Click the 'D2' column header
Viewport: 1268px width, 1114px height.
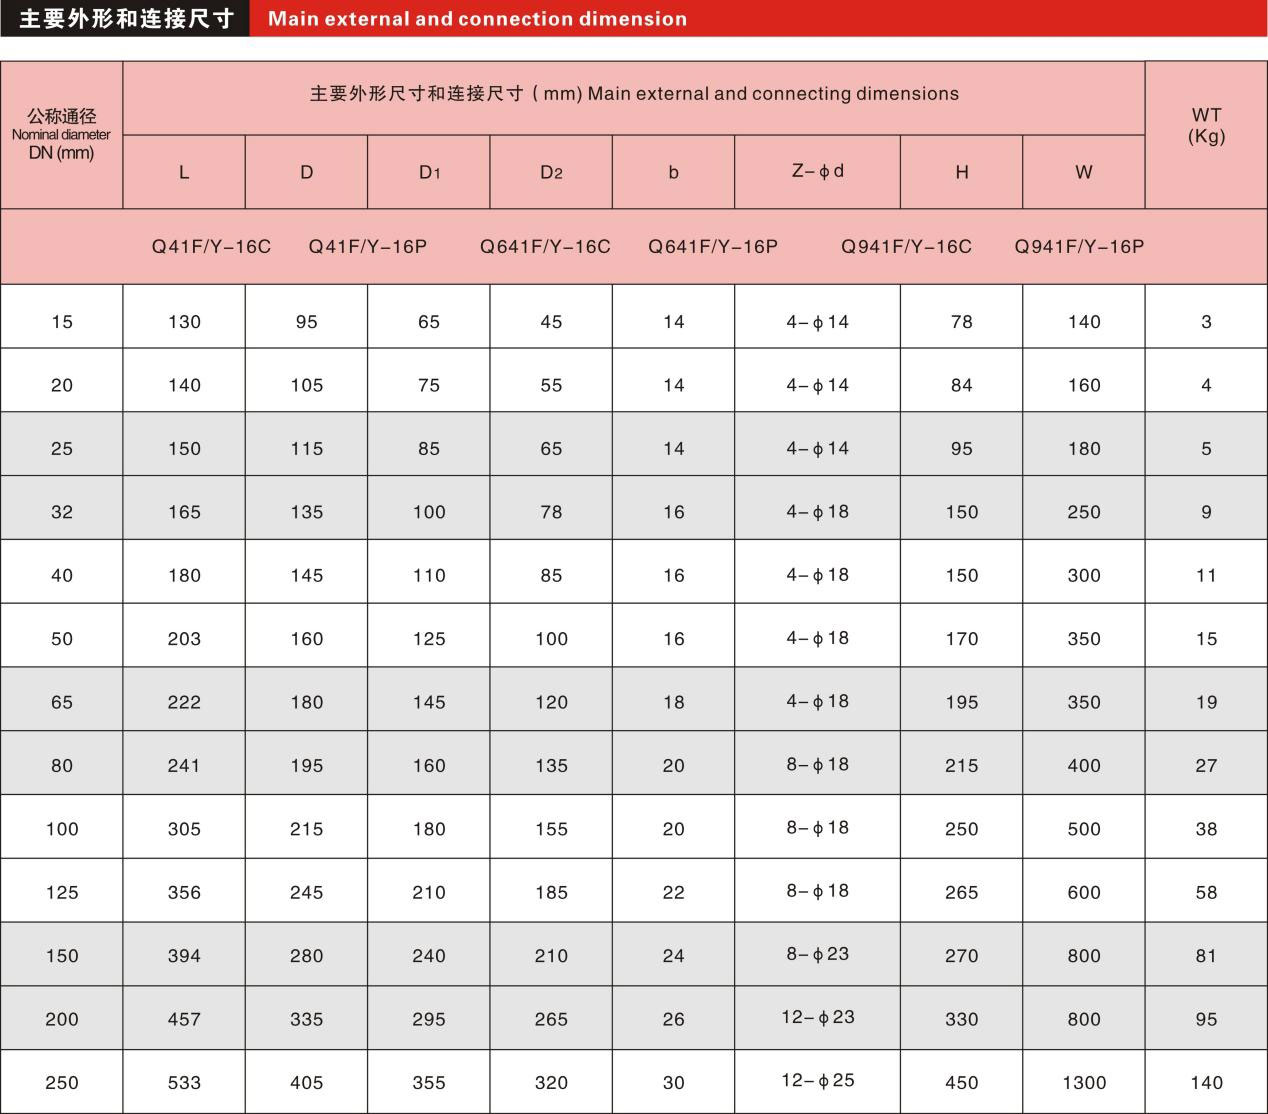point(551,172)
